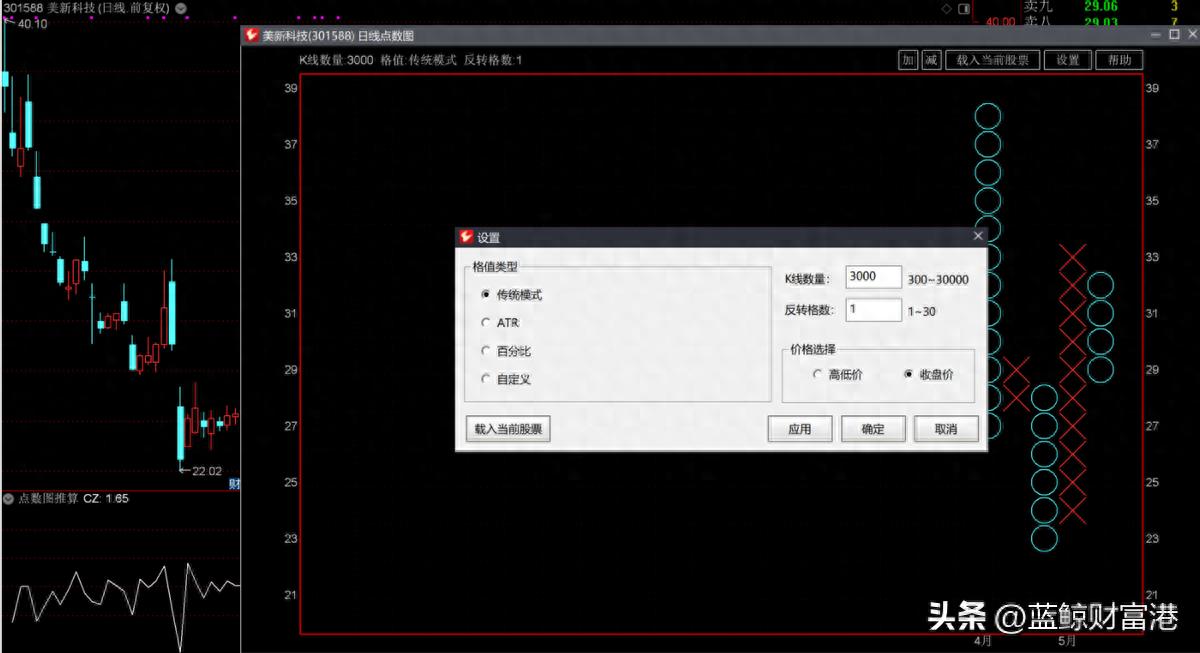Image resolution: width=1200 pixels, height=653 pixels.
Task: Click the 反转格数 value field showing 1
Action: pyautogui.click(x=873, y=310)
